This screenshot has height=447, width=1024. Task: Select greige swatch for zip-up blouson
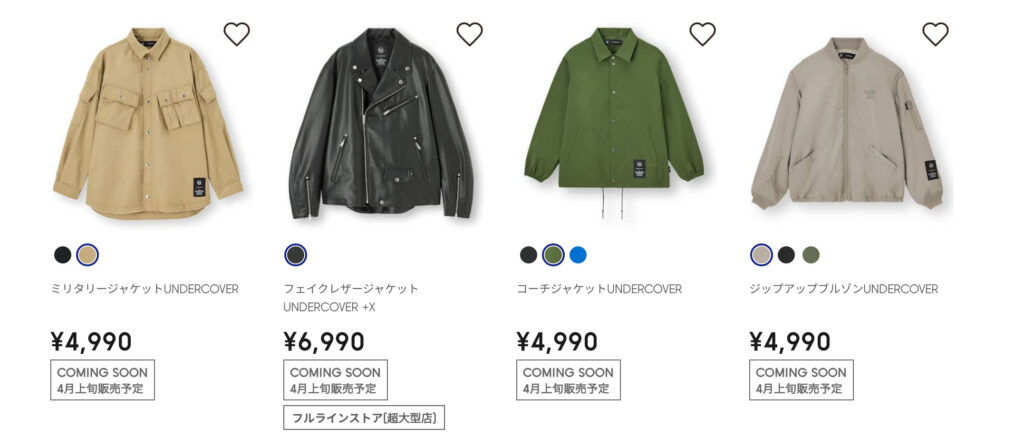761,255
